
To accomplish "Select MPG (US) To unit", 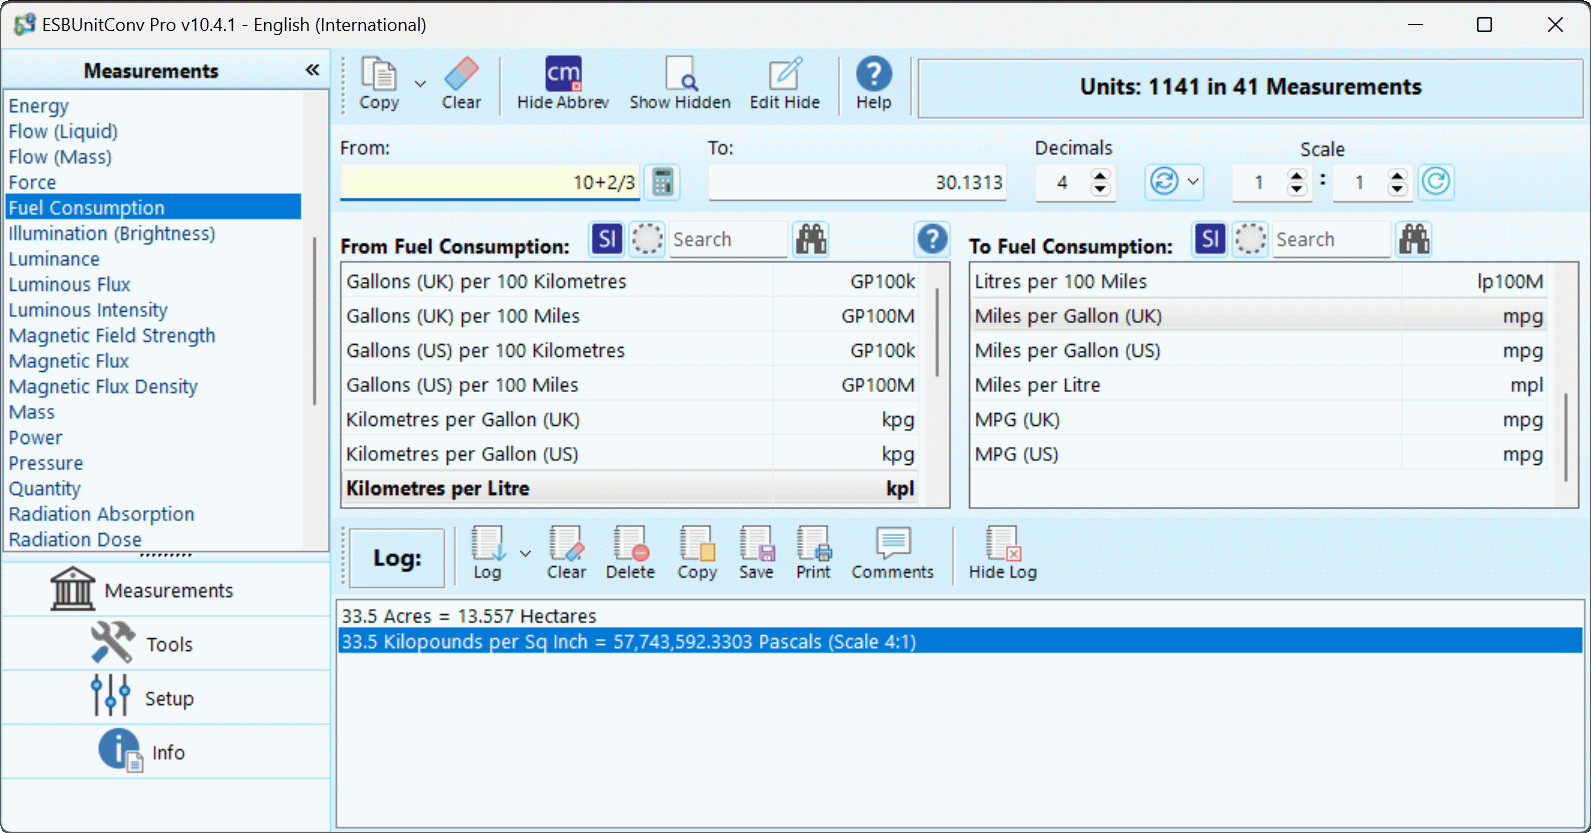I will [1259, 454].
